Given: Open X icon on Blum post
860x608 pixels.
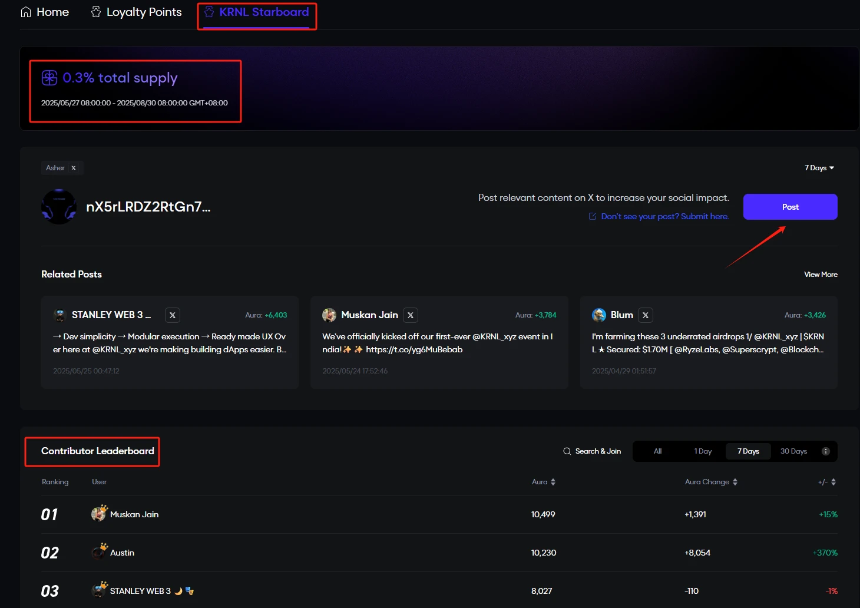Looking at the screenshot, I should tap(645, 314).
